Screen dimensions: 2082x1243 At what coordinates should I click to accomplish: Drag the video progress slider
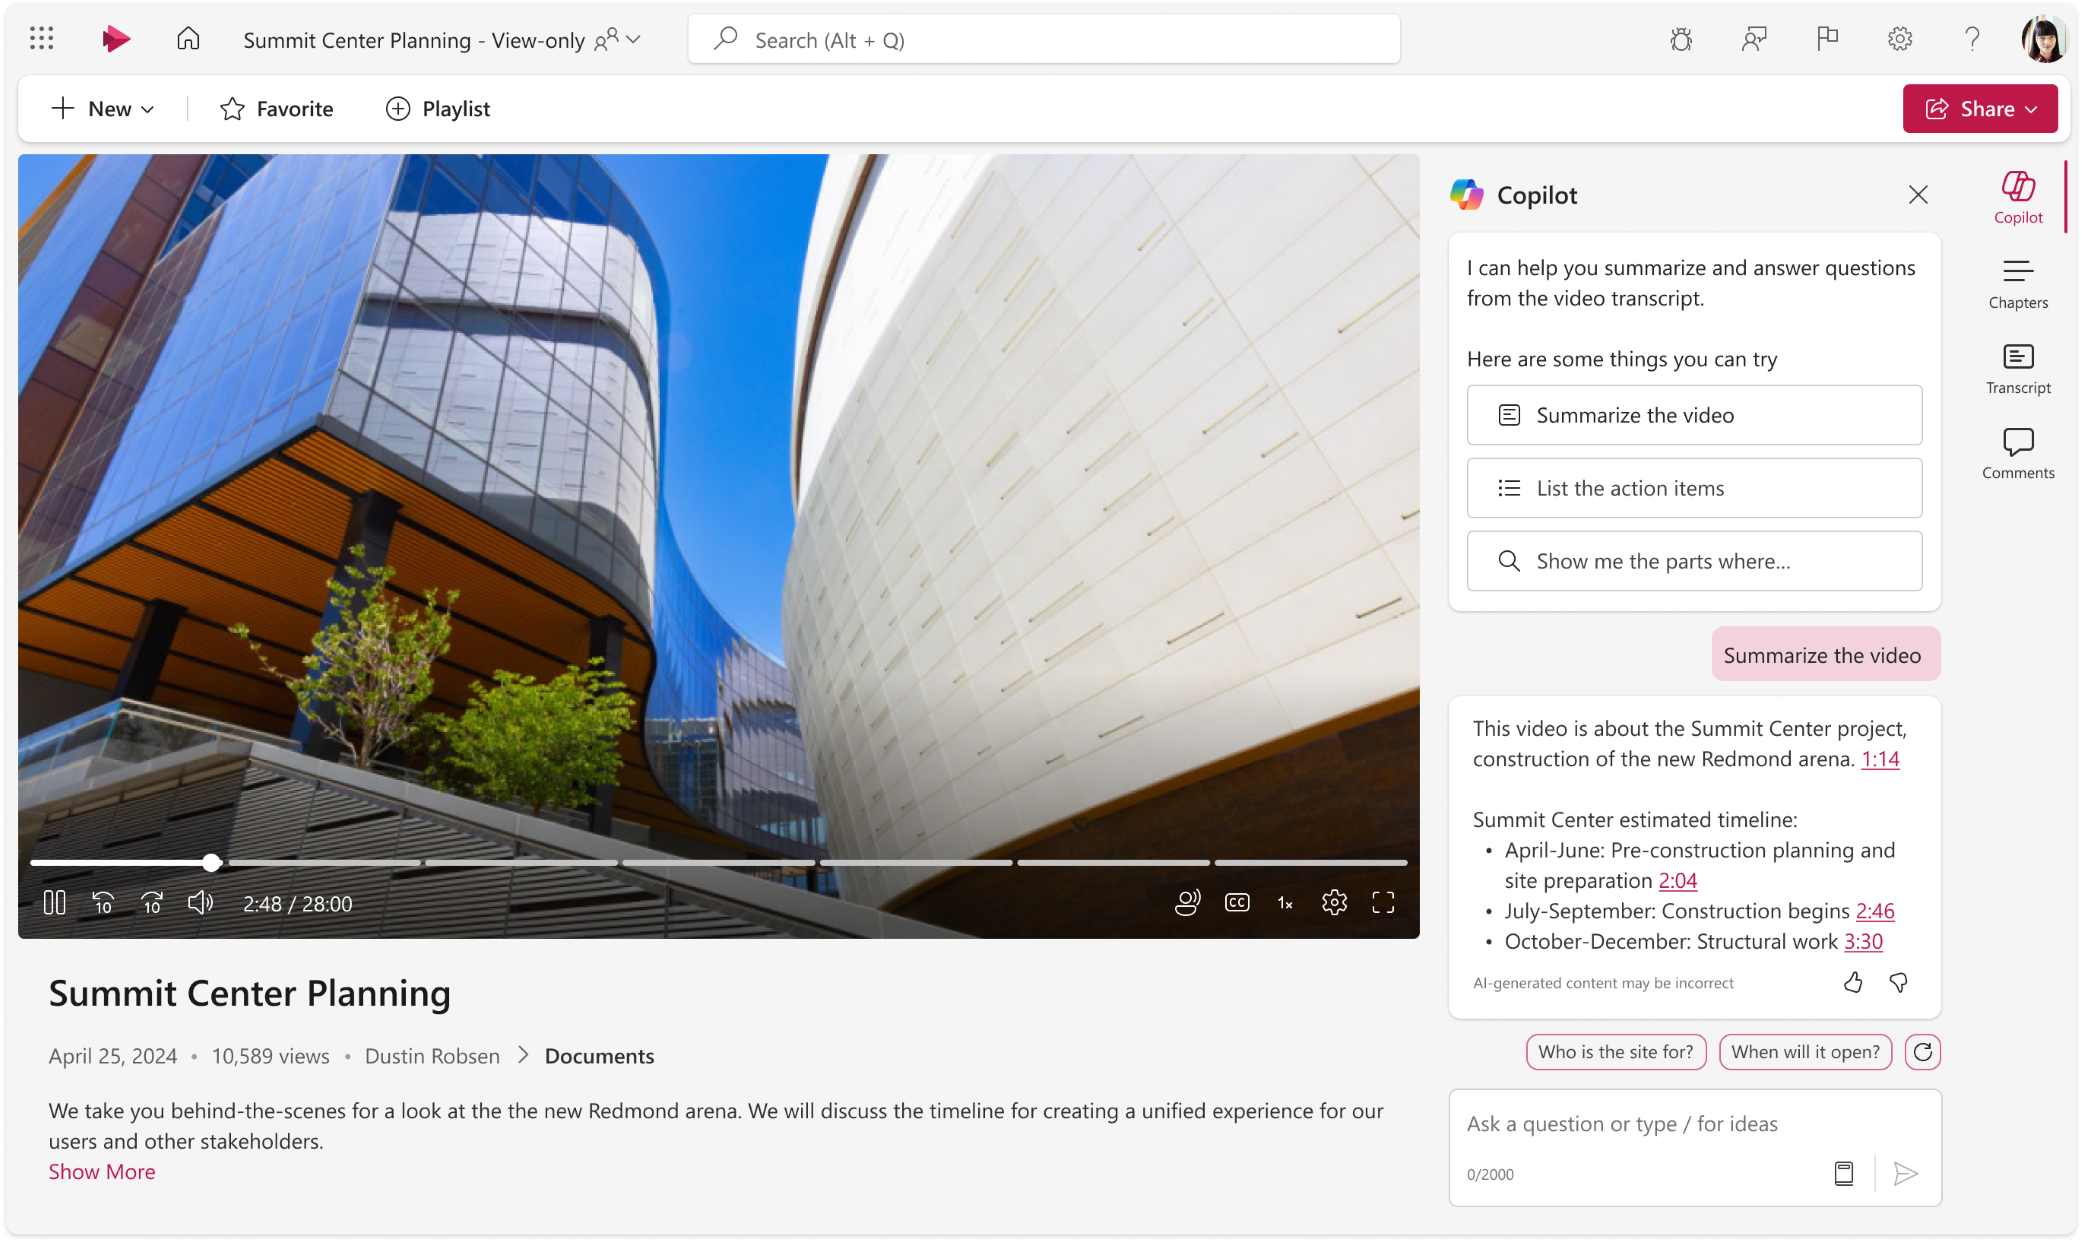[210, 861]
